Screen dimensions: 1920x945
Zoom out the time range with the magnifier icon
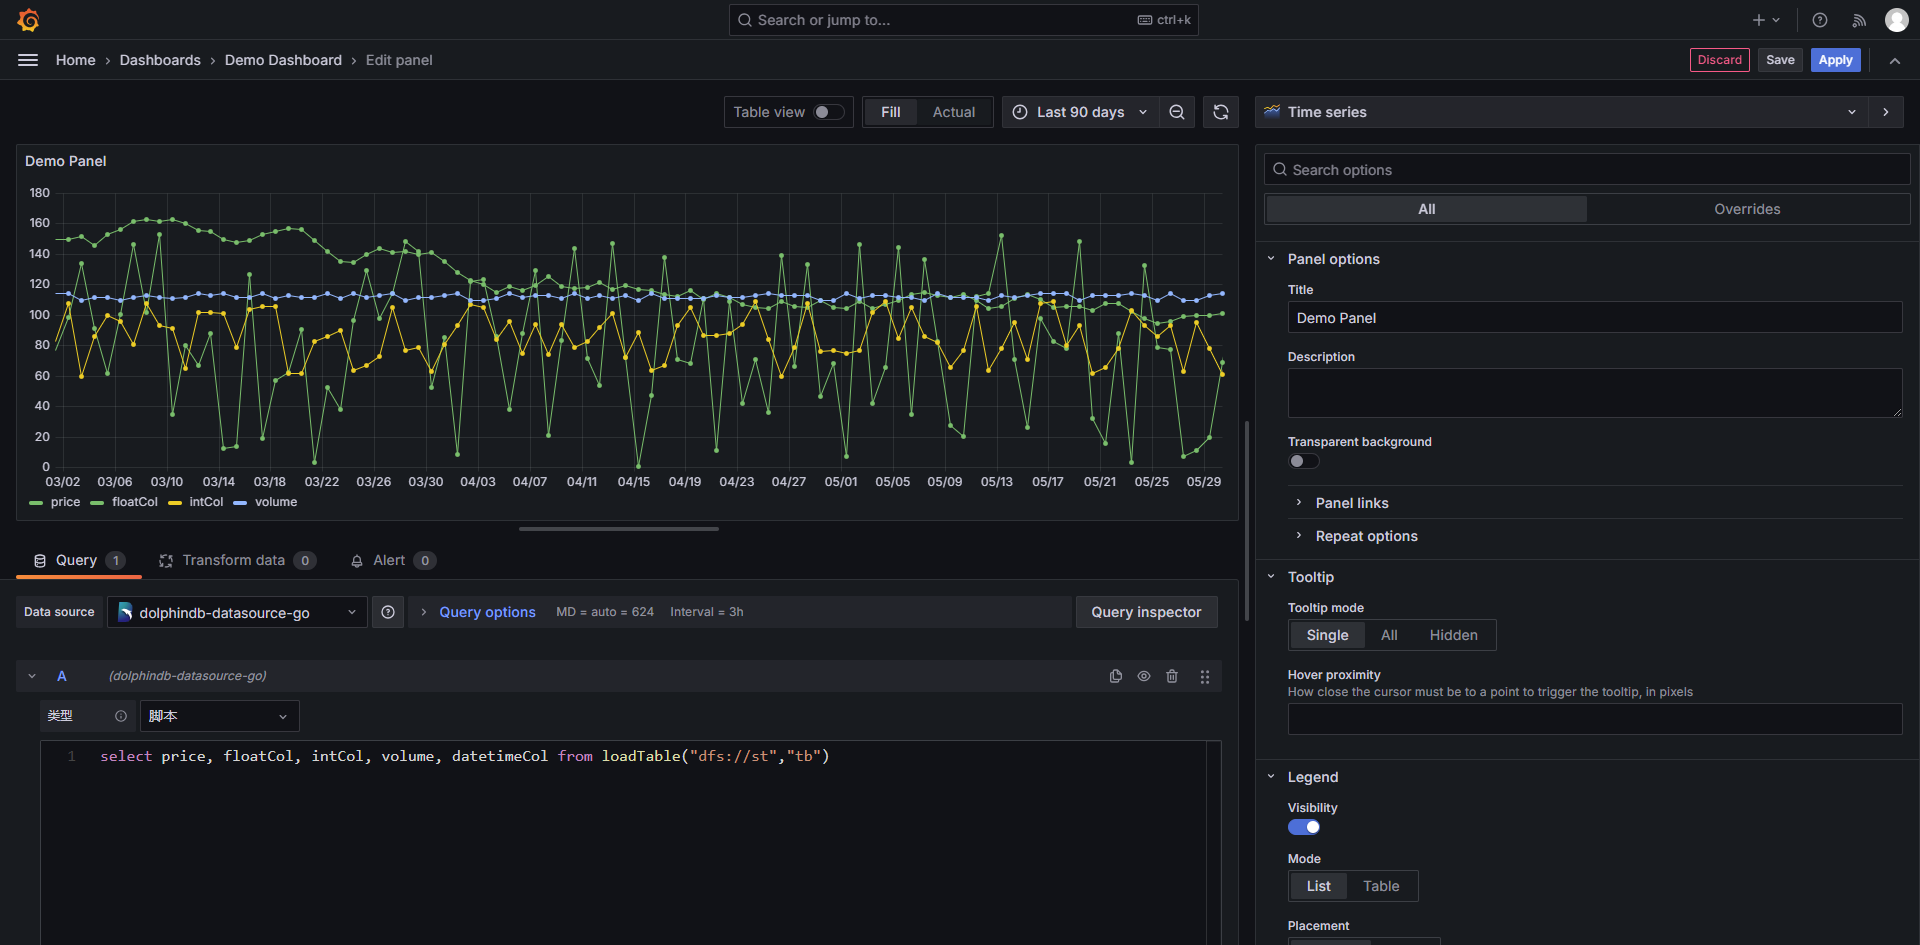[1177, 112]
